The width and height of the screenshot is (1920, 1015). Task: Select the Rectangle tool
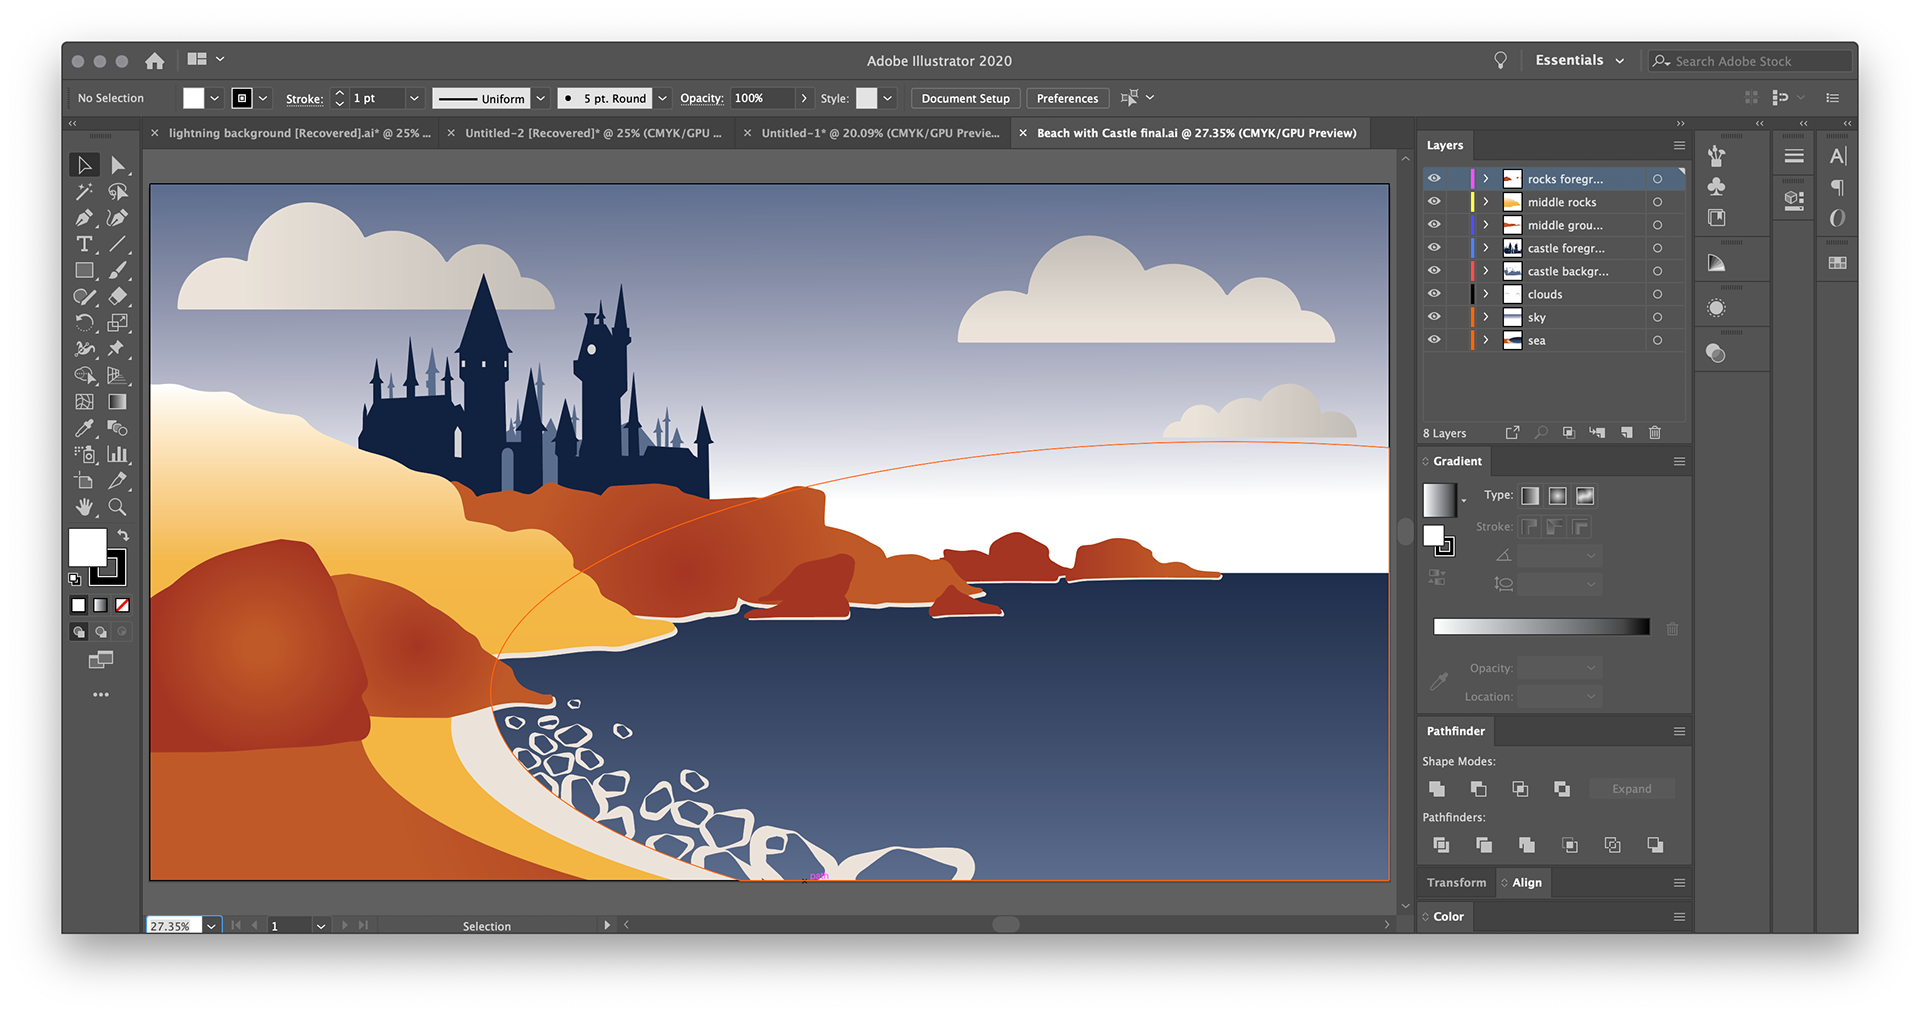pyautogui.click(x=85, y=270)
